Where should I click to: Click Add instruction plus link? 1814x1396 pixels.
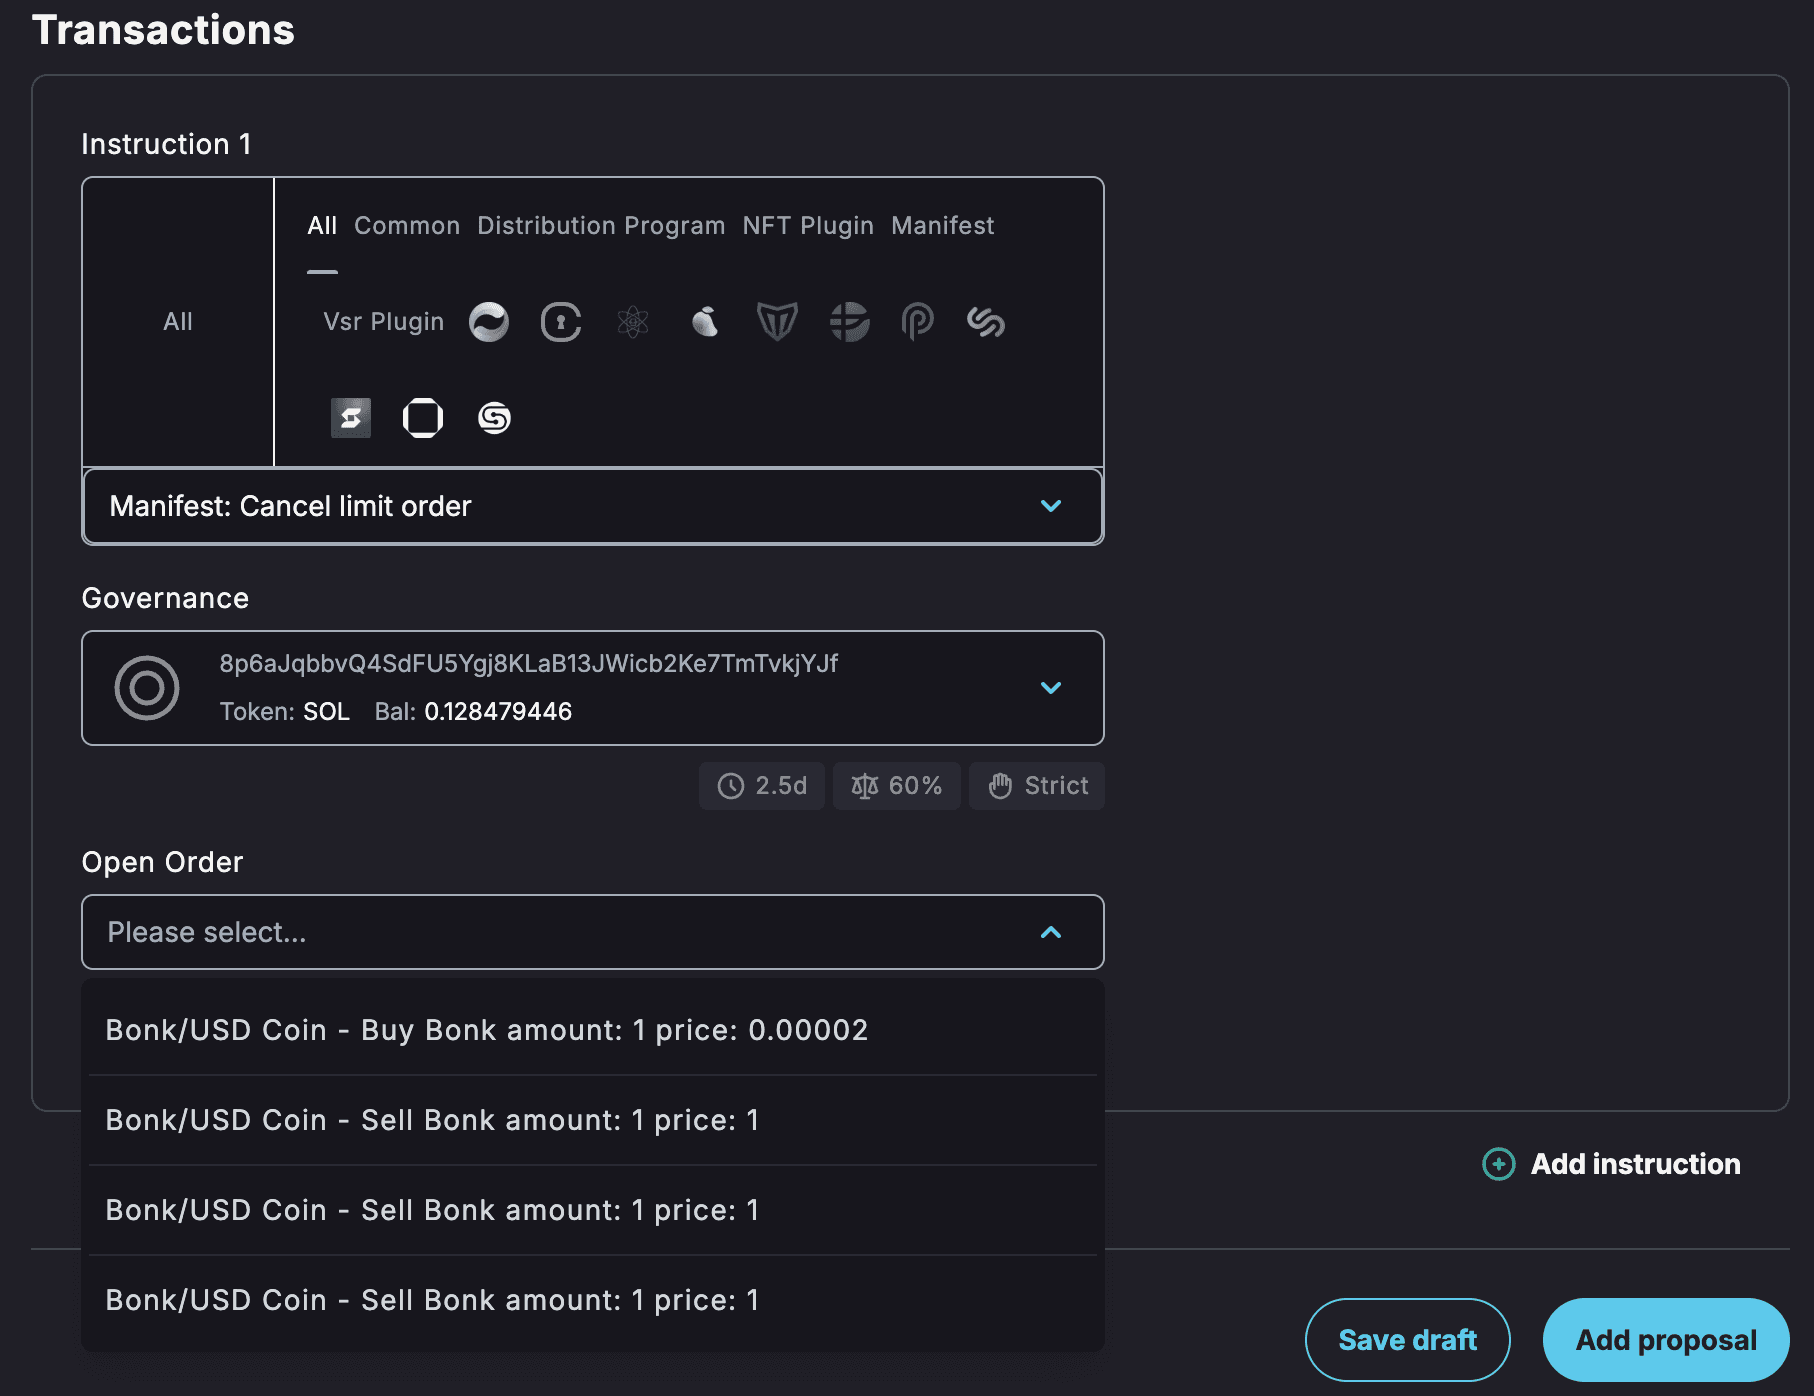pyautogui.click(x=1612, y=1164)
